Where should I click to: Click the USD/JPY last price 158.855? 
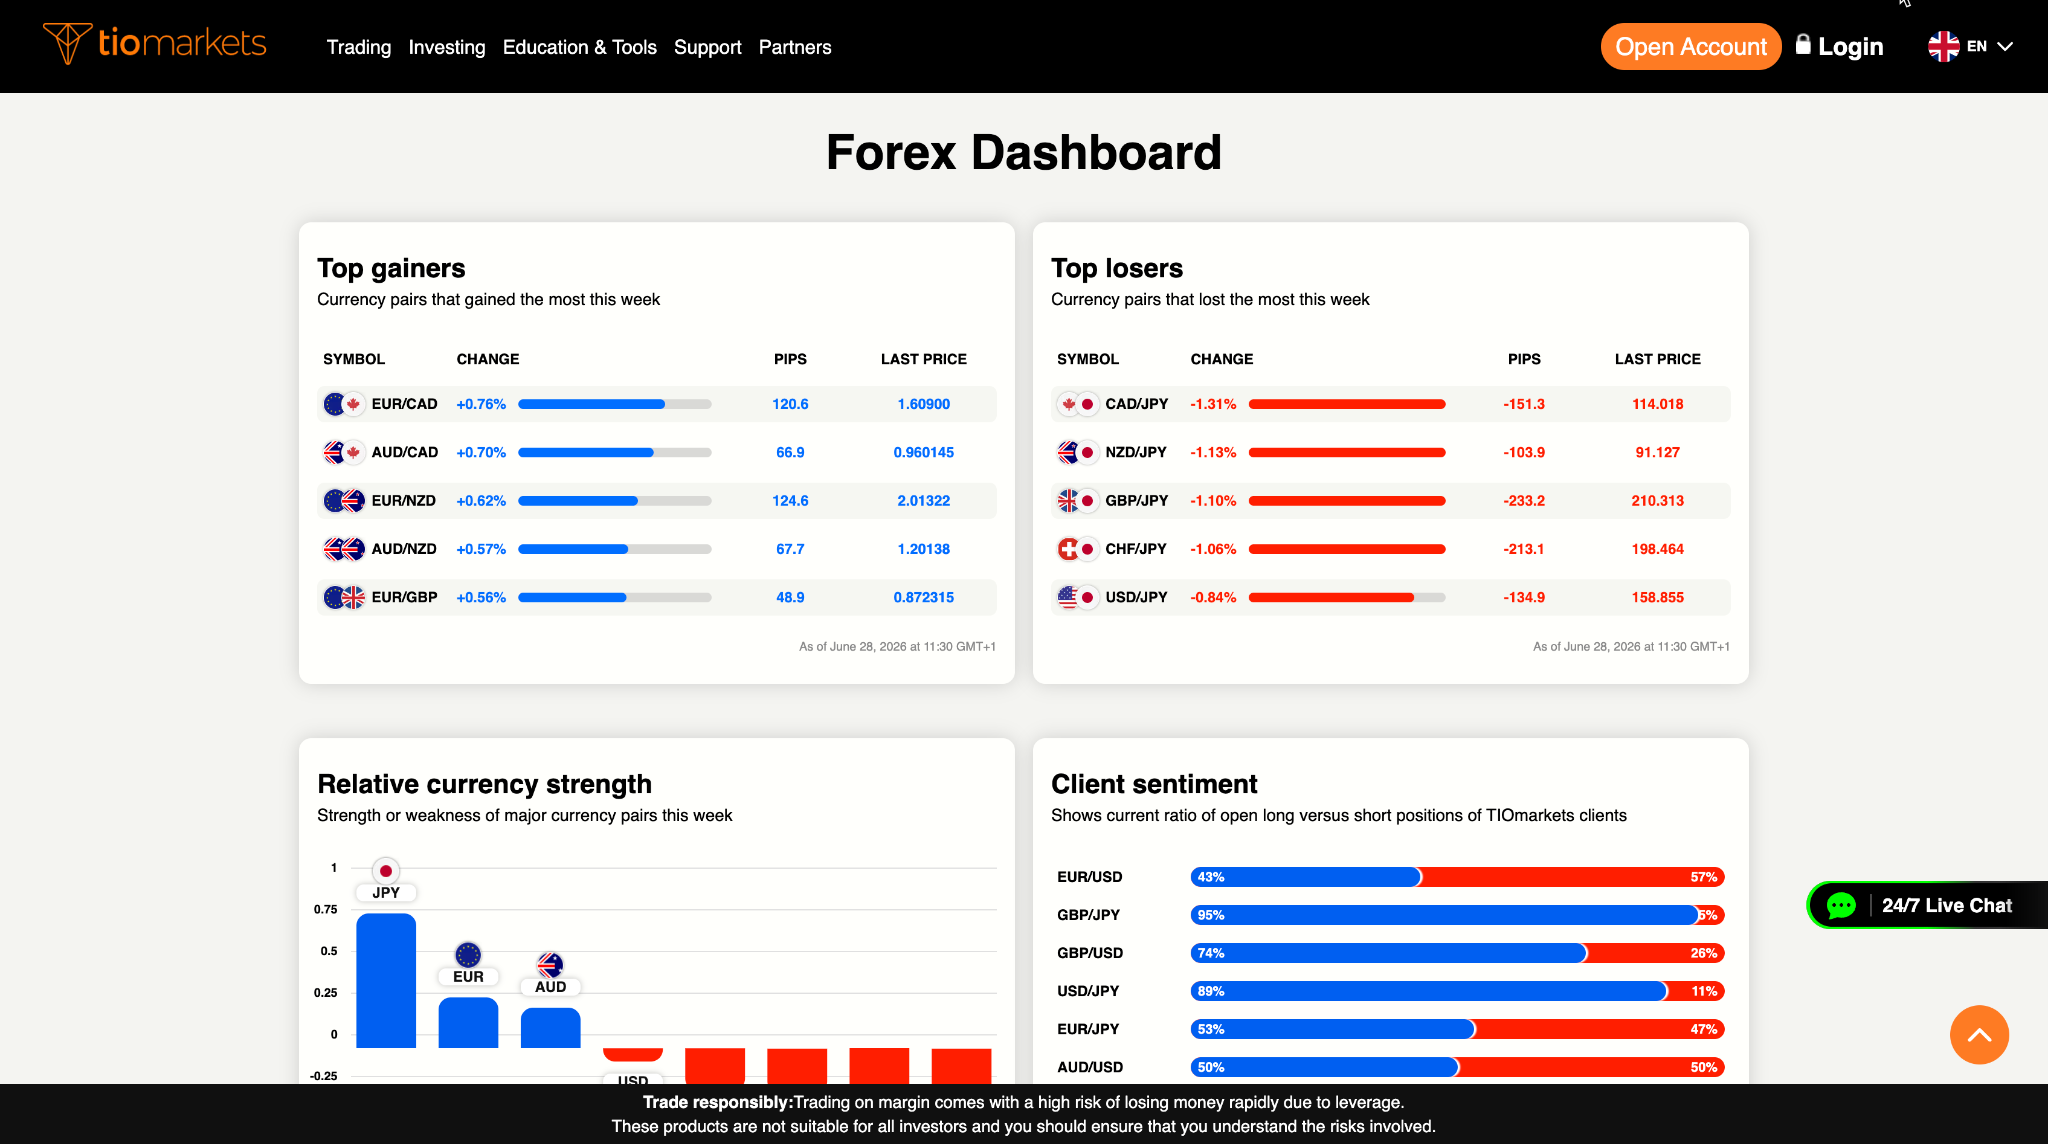pos(1658,597)
